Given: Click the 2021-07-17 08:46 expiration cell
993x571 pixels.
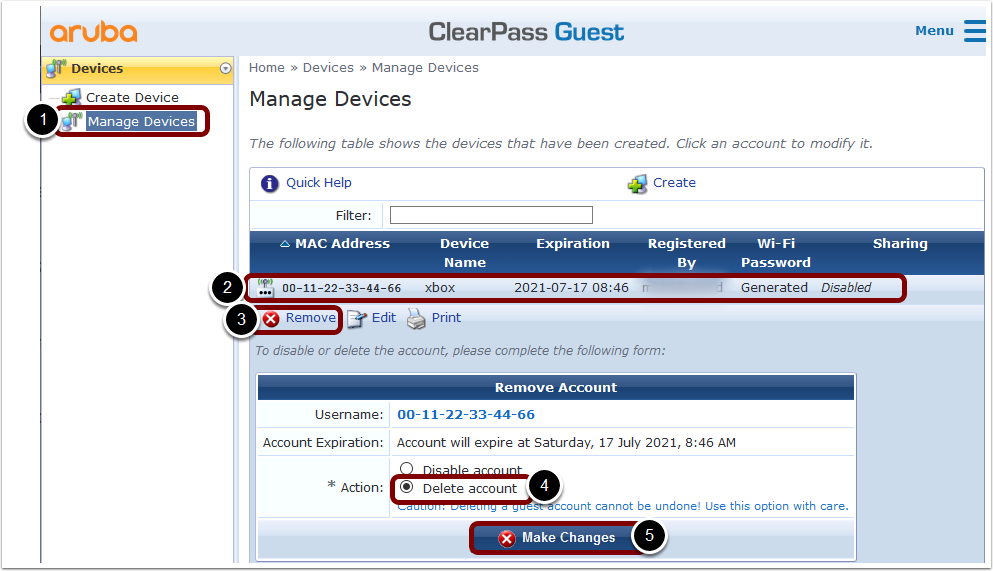Looking at the screenshot, I should click(x=571, y=287).
